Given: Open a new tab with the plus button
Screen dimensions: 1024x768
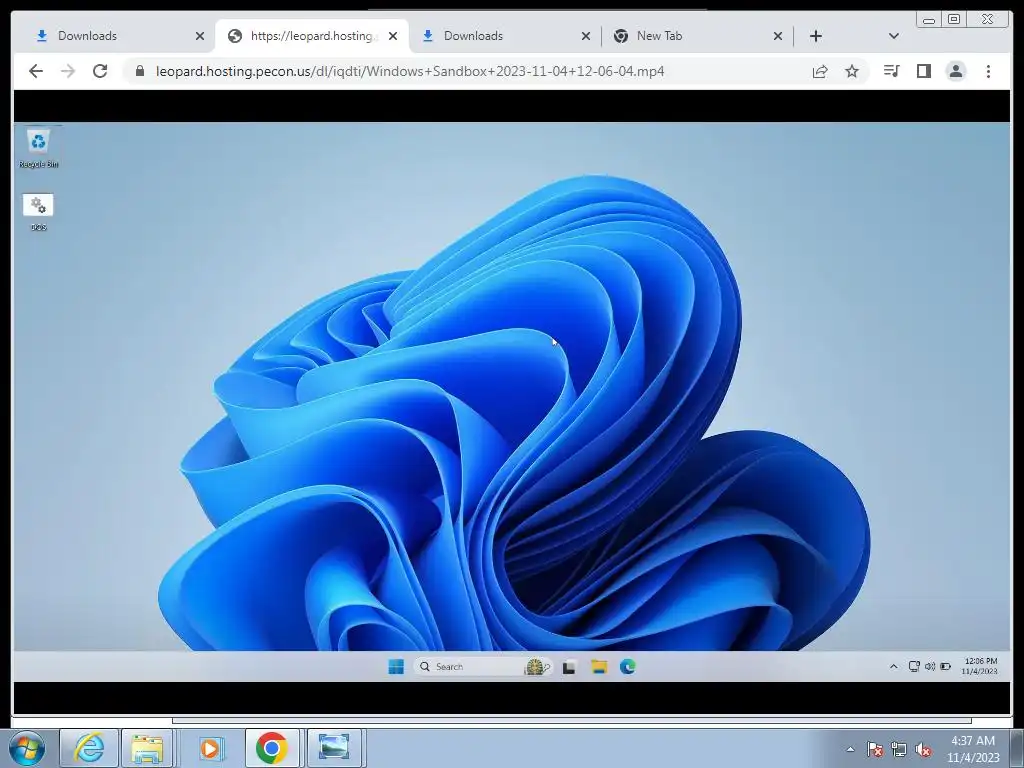Looking at the screenshot, I should 816,36.
